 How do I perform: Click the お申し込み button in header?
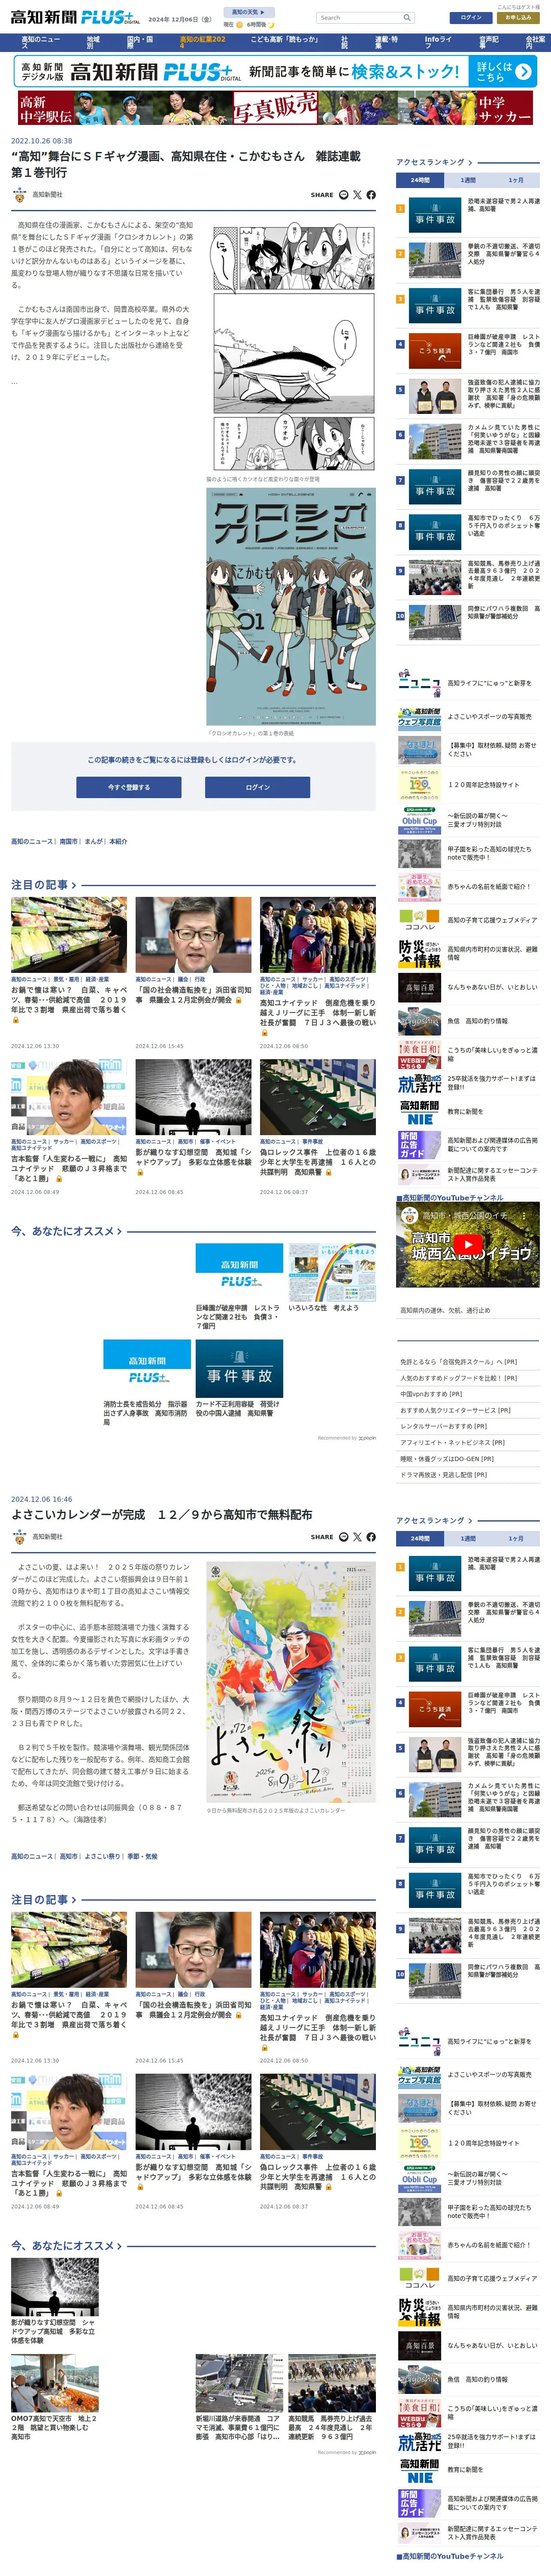[518, 17]
